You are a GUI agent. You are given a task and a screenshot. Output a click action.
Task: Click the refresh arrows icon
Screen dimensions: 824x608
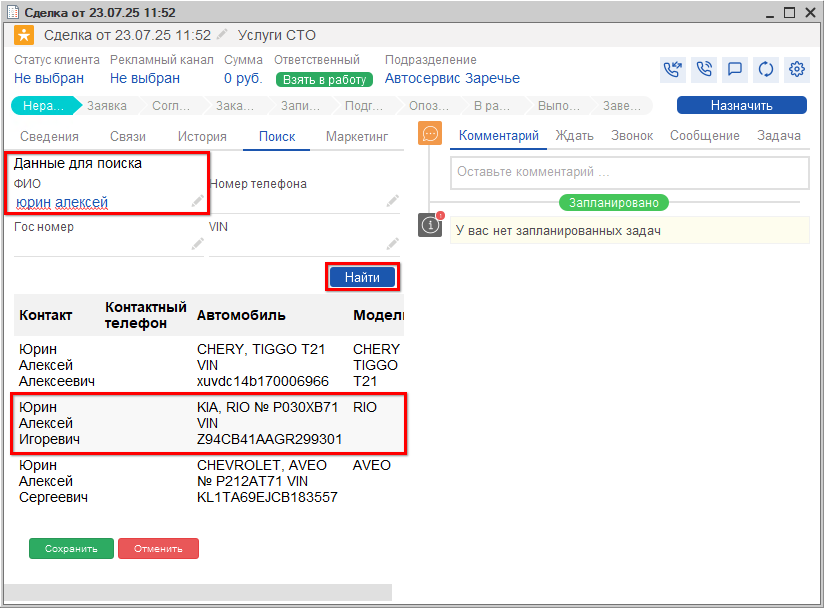pos(766,70)
